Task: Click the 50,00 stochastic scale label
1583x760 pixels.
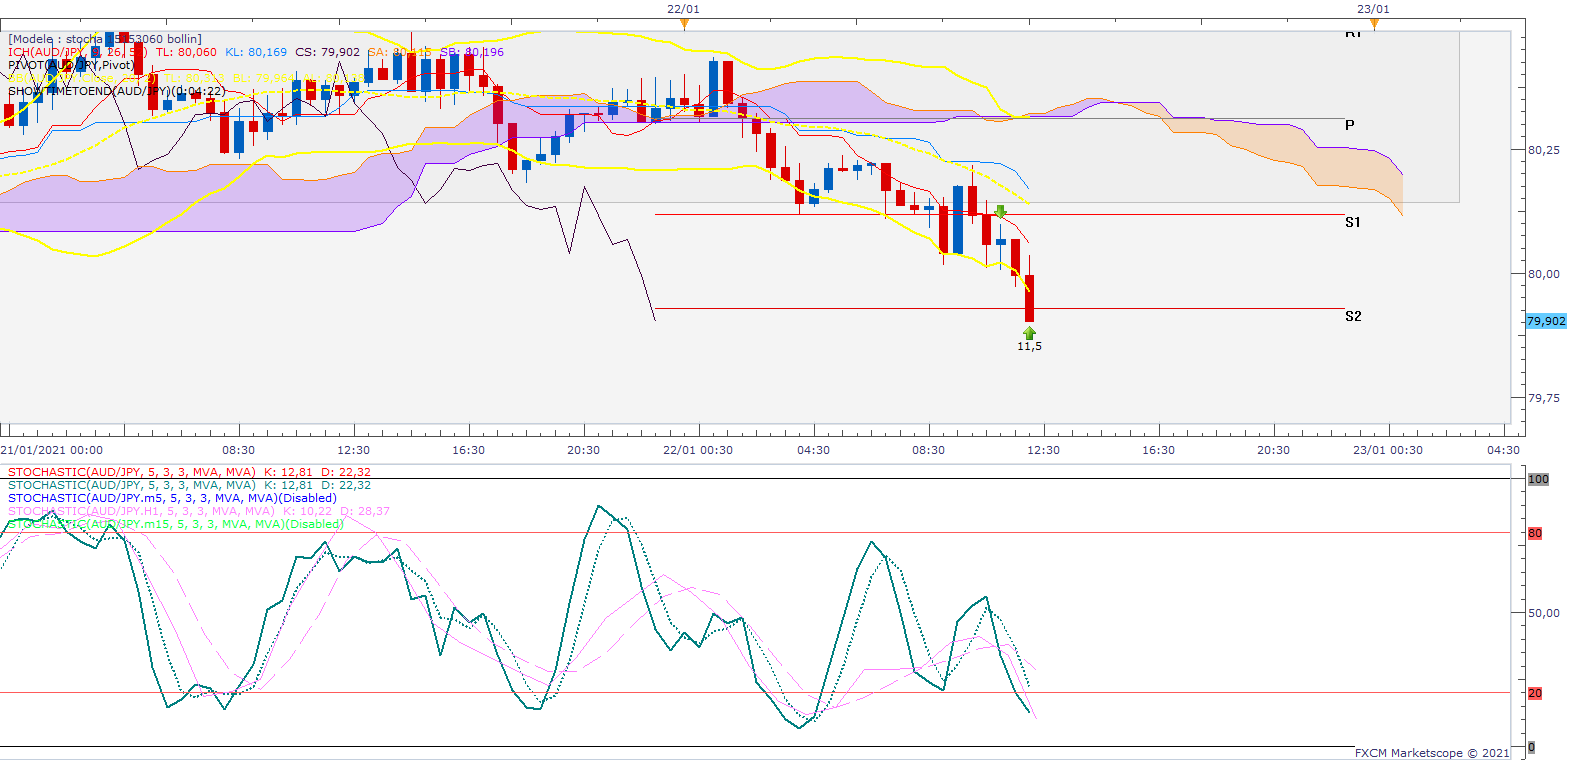Action: (x=1544, y=613)
